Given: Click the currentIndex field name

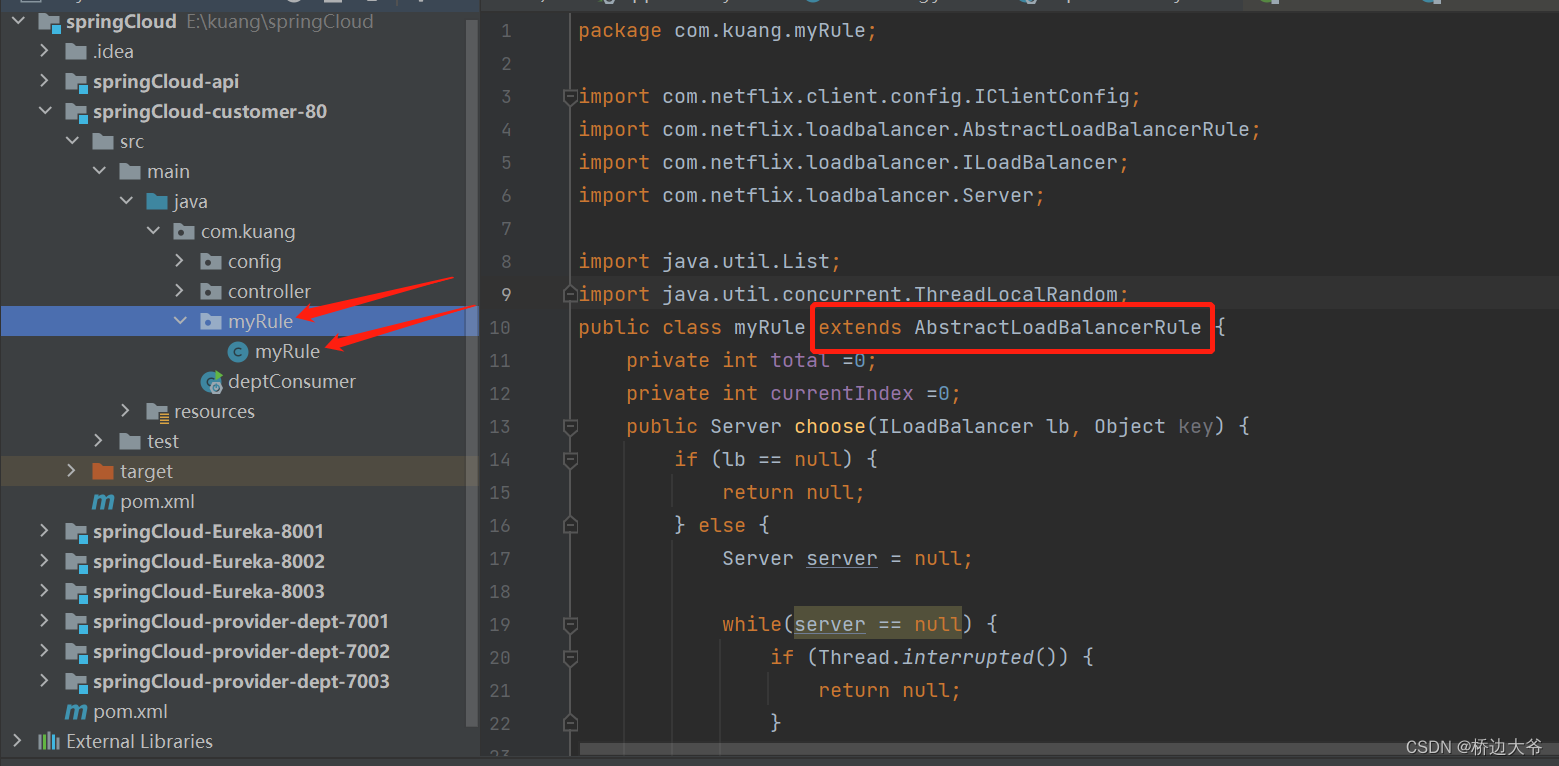Looking at the screenshot, I should [842, 393].
